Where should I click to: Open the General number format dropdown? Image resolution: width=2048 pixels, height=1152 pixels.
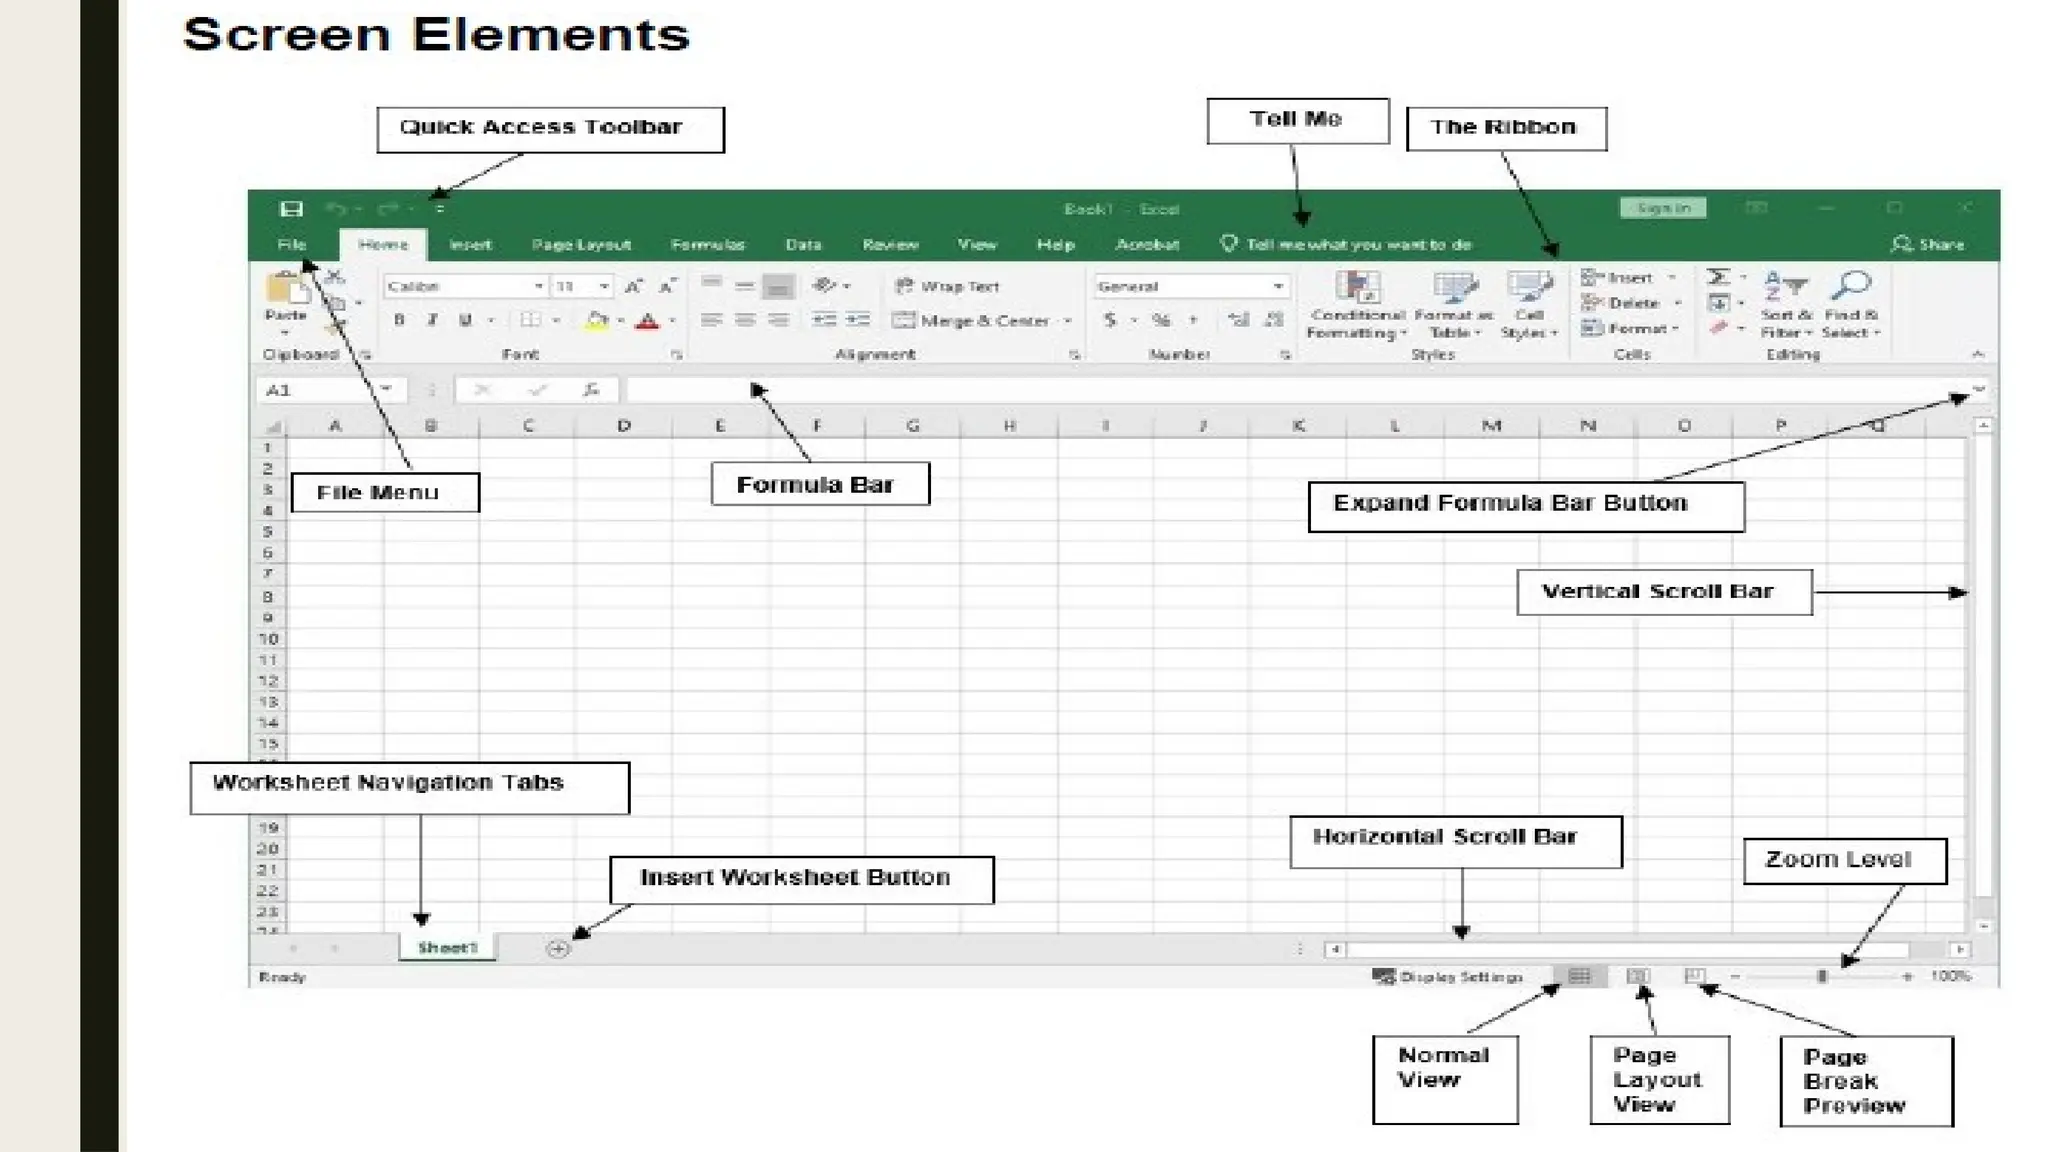(1277, 287)
